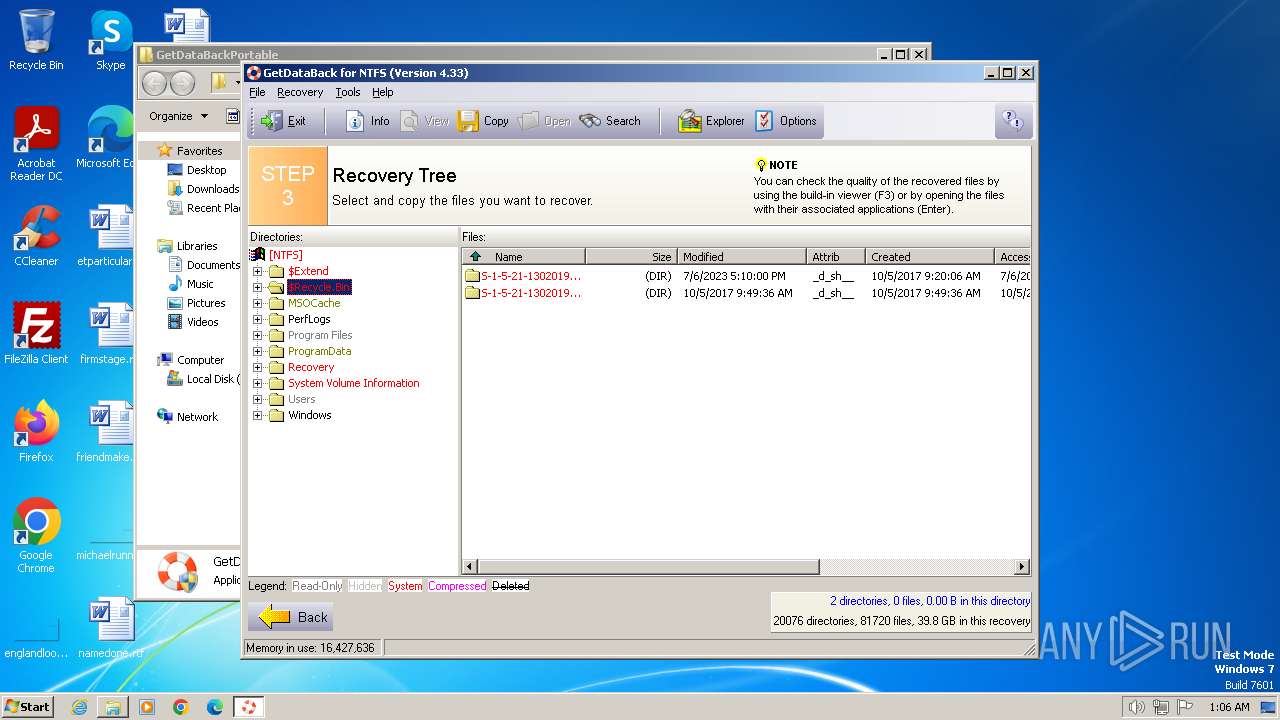Open the File menu
The image size is (1280, 720).
pos(257,92)
